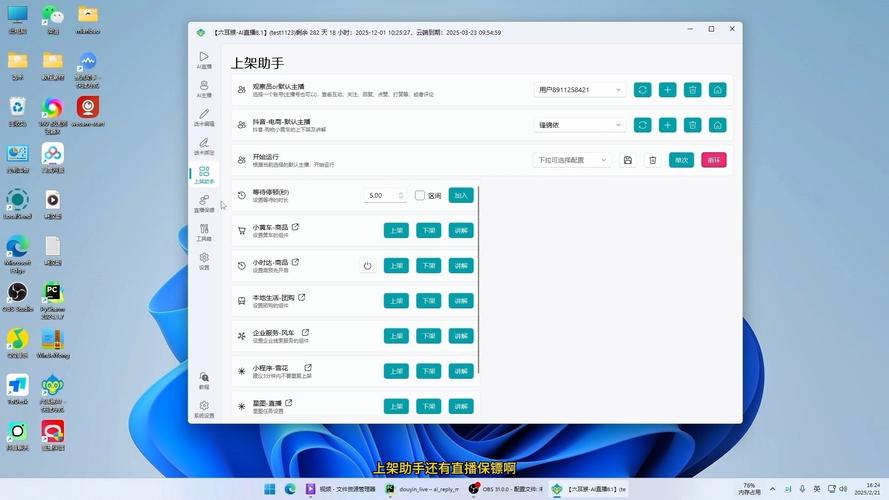Image resolution: width=889 pixels, height=500 pixels.
Task: Toggle the power button in 小时达-商品 row
Action: tap(367, 265)
